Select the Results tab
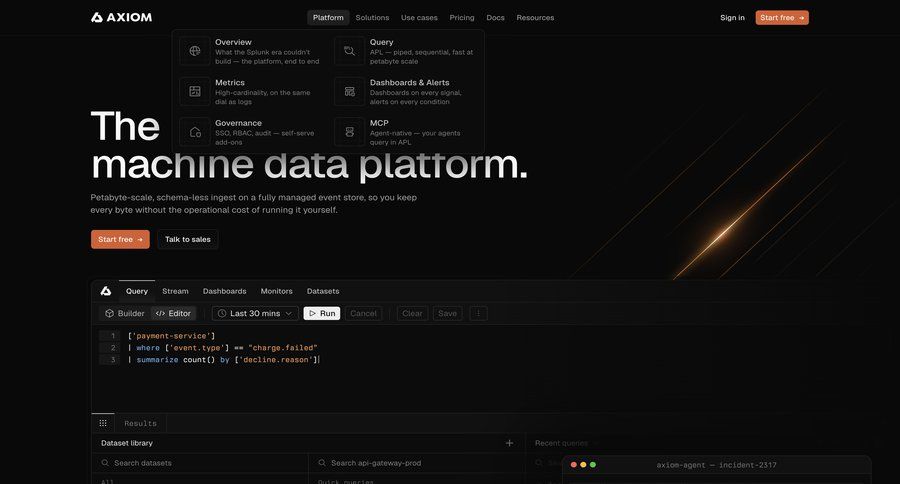This screenshot has height=484, width=900. [141, 423]
